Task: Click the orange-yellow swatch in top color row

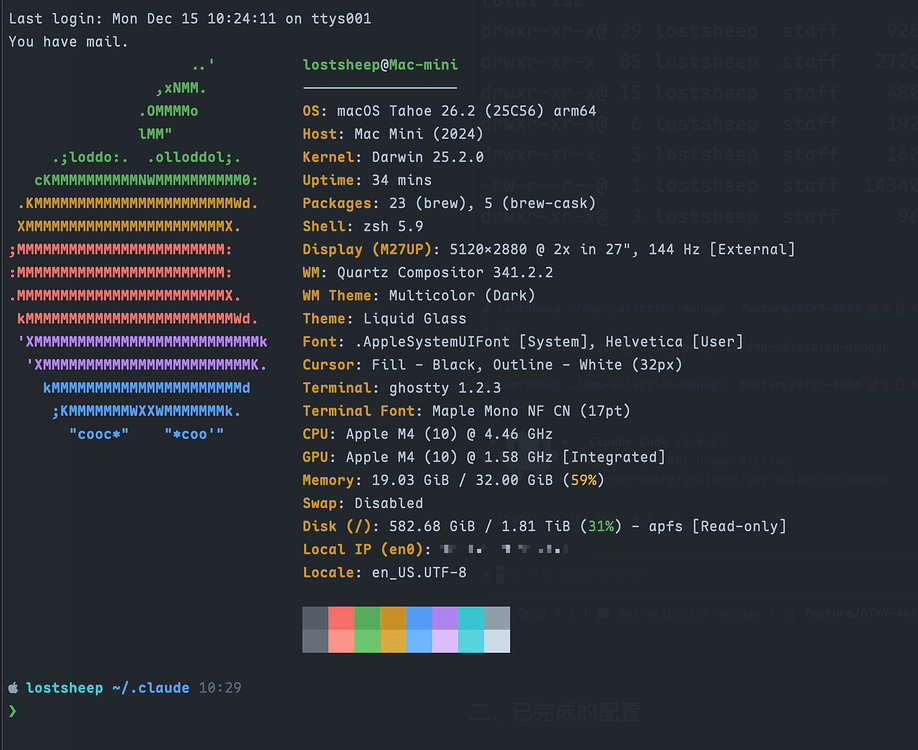Action: tap(393, 618)
